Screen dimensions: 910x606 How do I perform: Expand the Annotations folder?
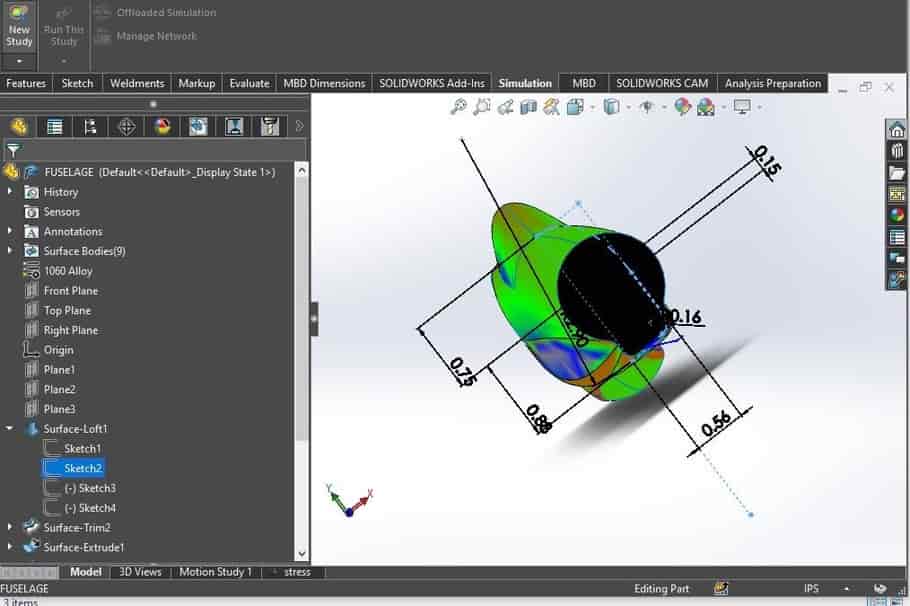click(11, 231)
